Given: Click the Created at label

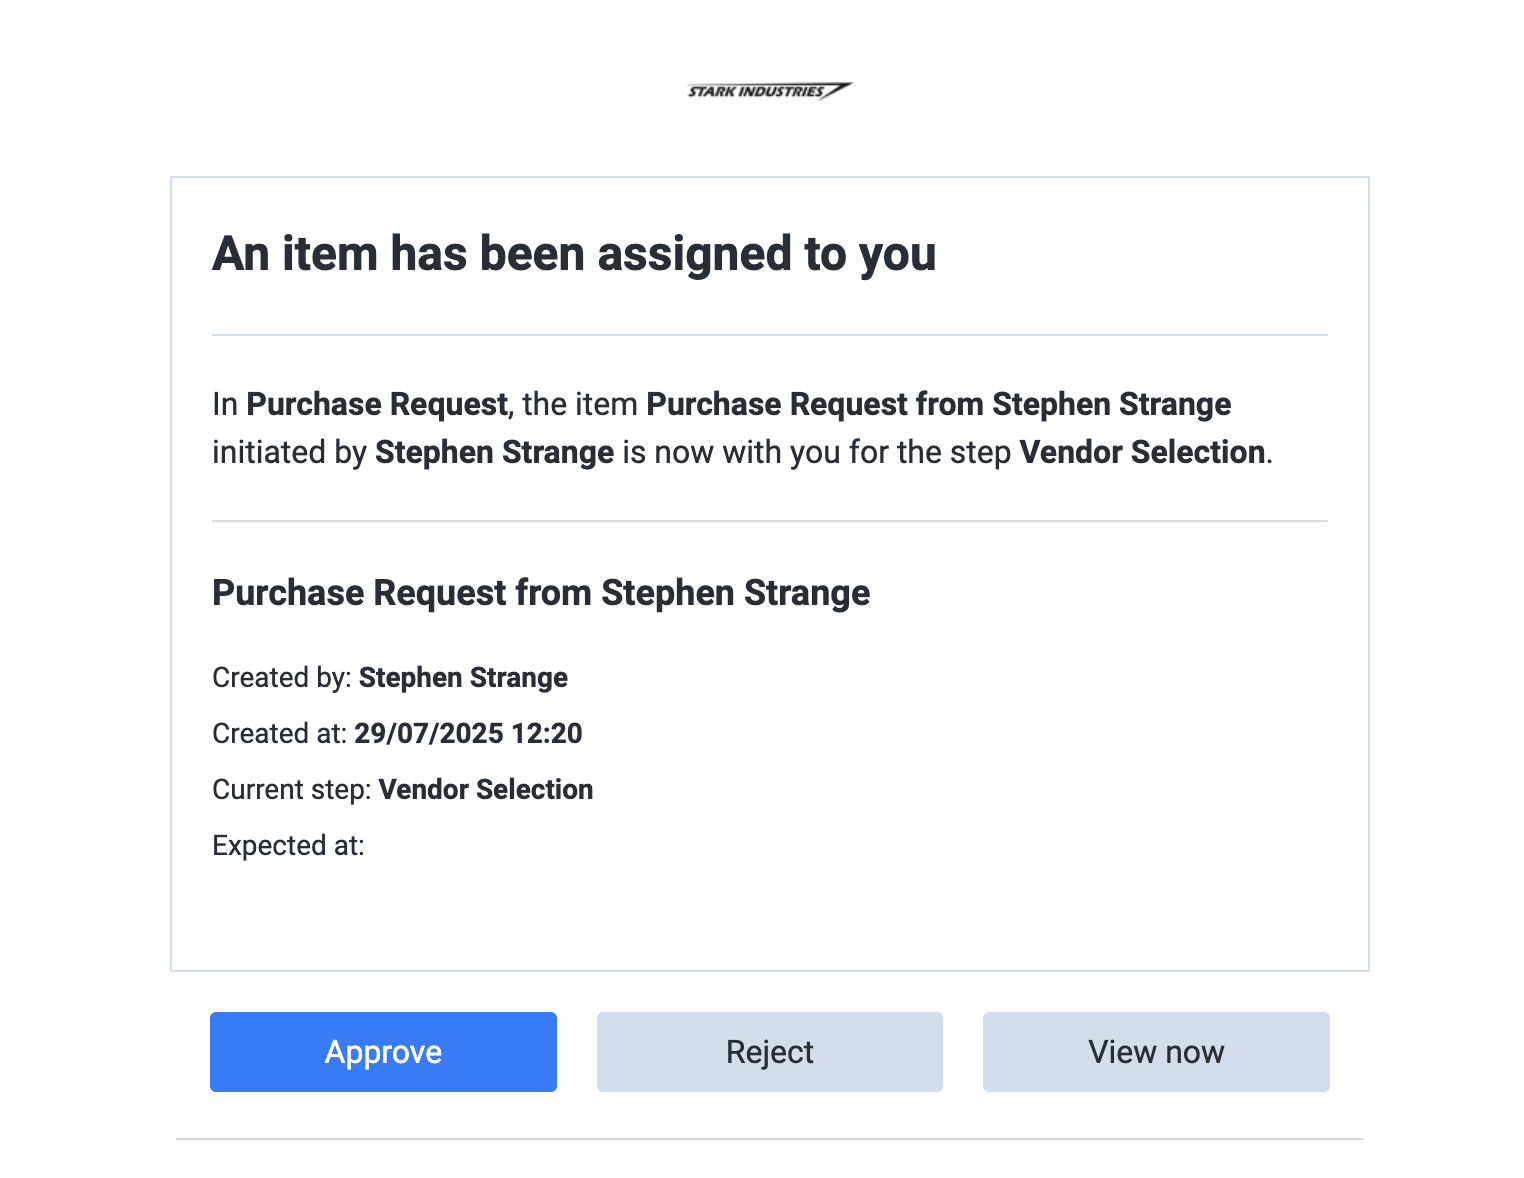Looking at the screenshot, I should click(280, 734).
